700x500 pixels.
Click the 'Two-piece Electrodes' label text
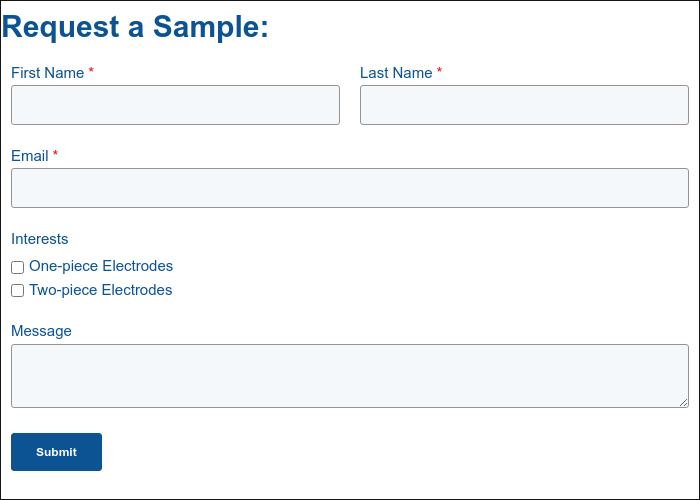(x=101, y=290)
